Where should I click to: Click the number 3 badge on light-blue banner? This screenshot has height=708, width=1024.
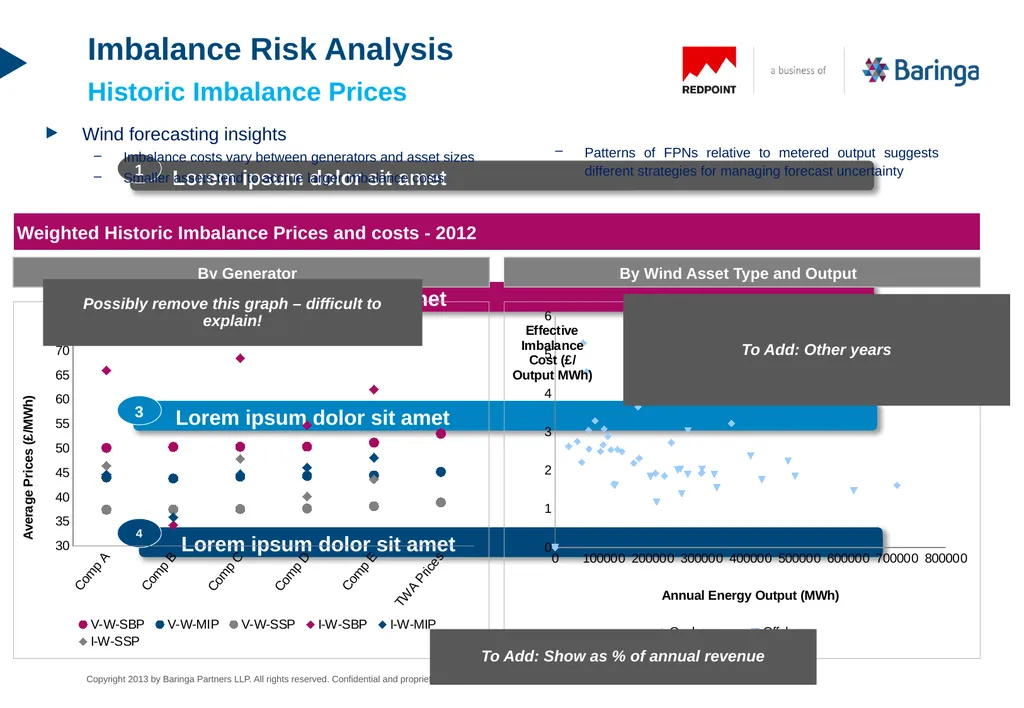coord(139,411)
